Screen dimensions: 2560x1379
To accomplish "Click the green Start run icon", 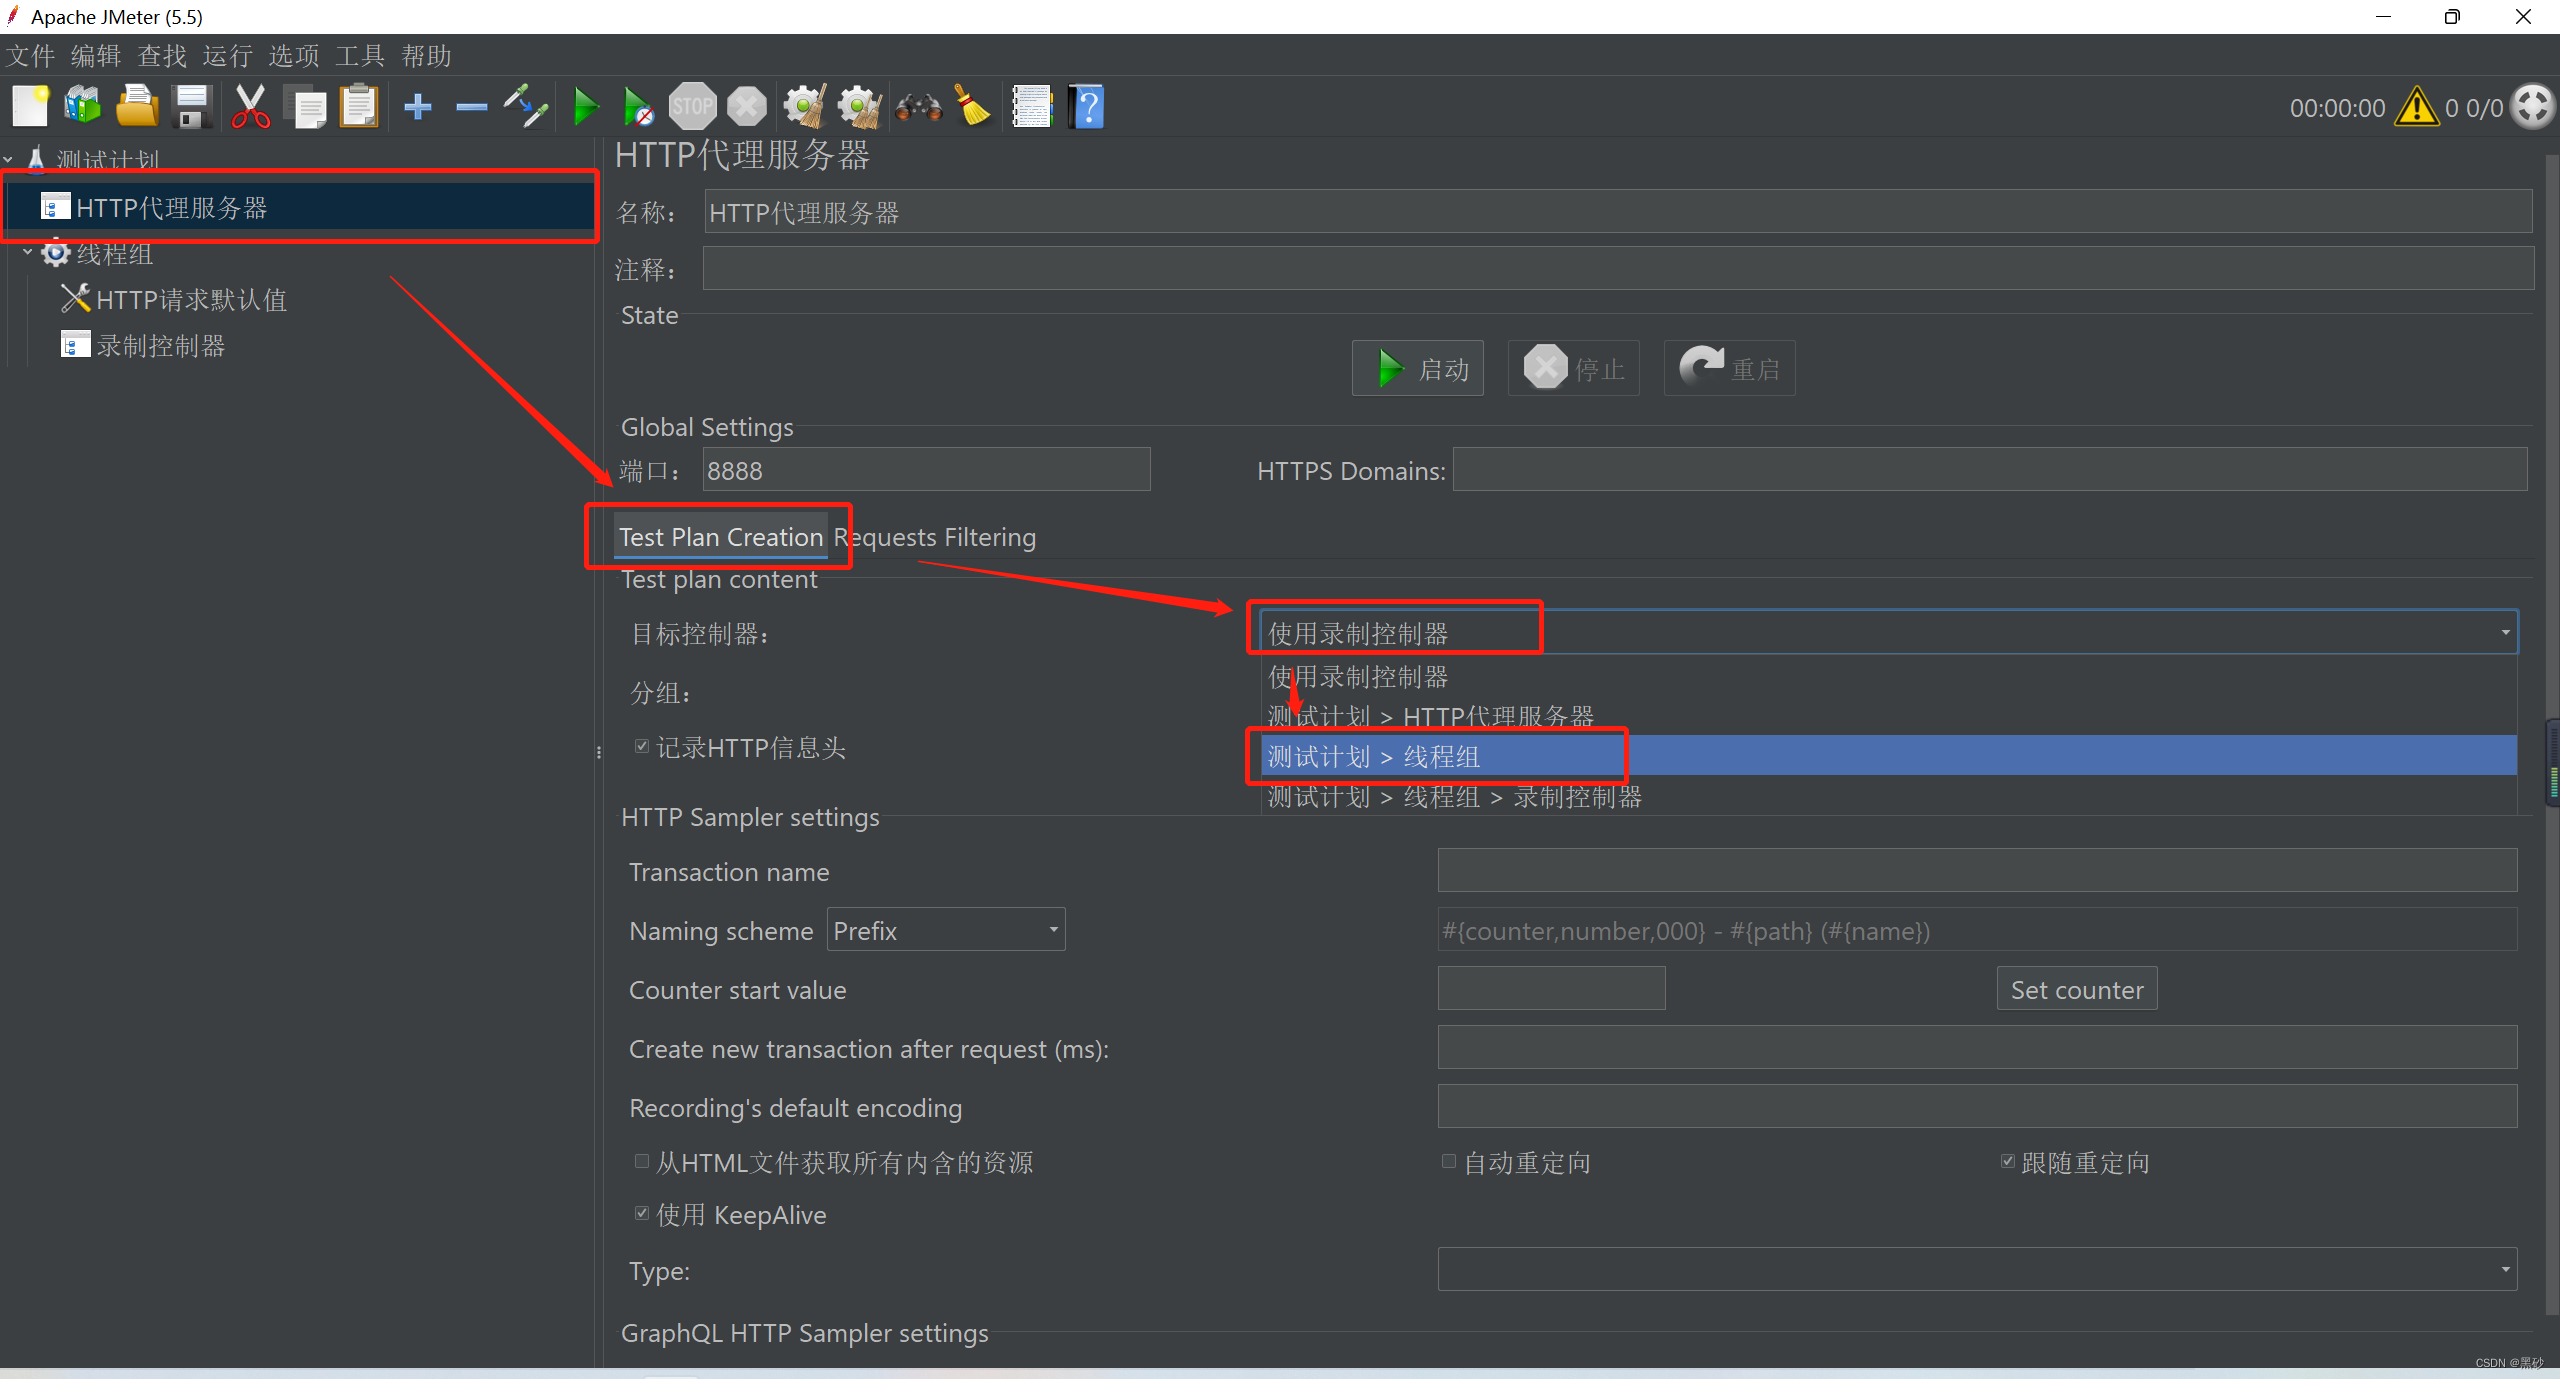I will tap(585, 106).
